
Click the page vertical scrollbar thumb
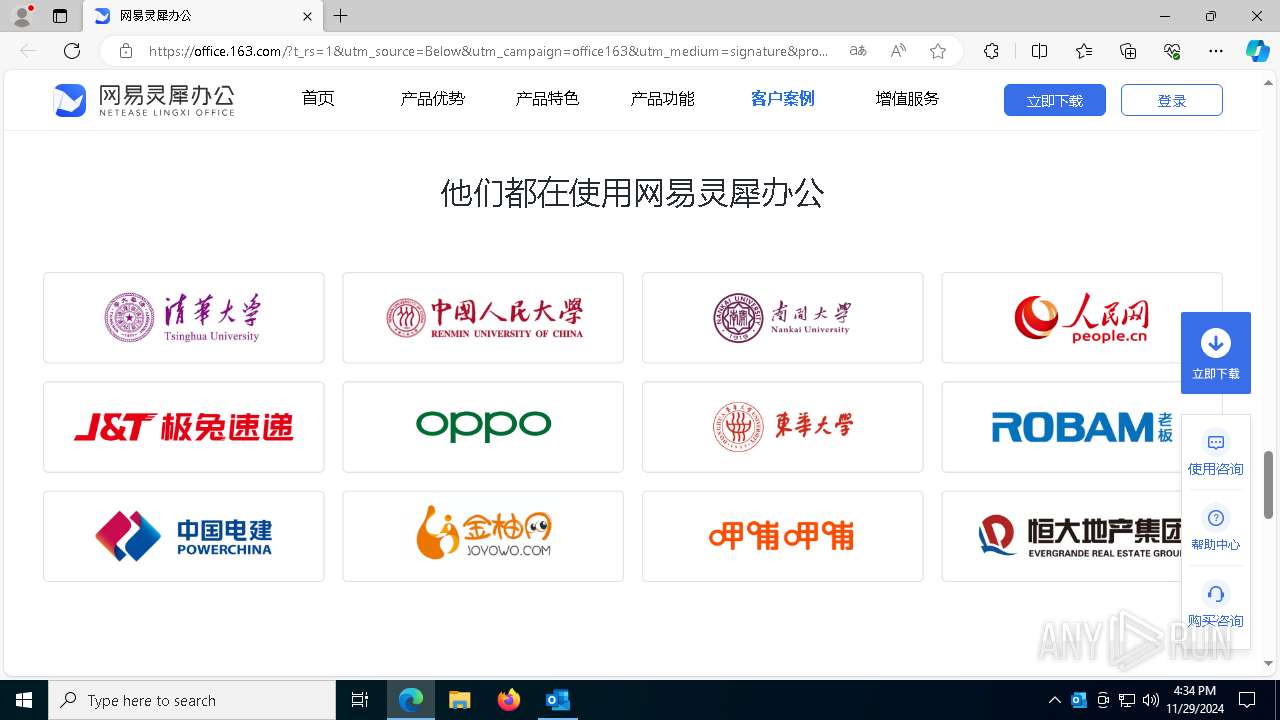pos(1269,485)
